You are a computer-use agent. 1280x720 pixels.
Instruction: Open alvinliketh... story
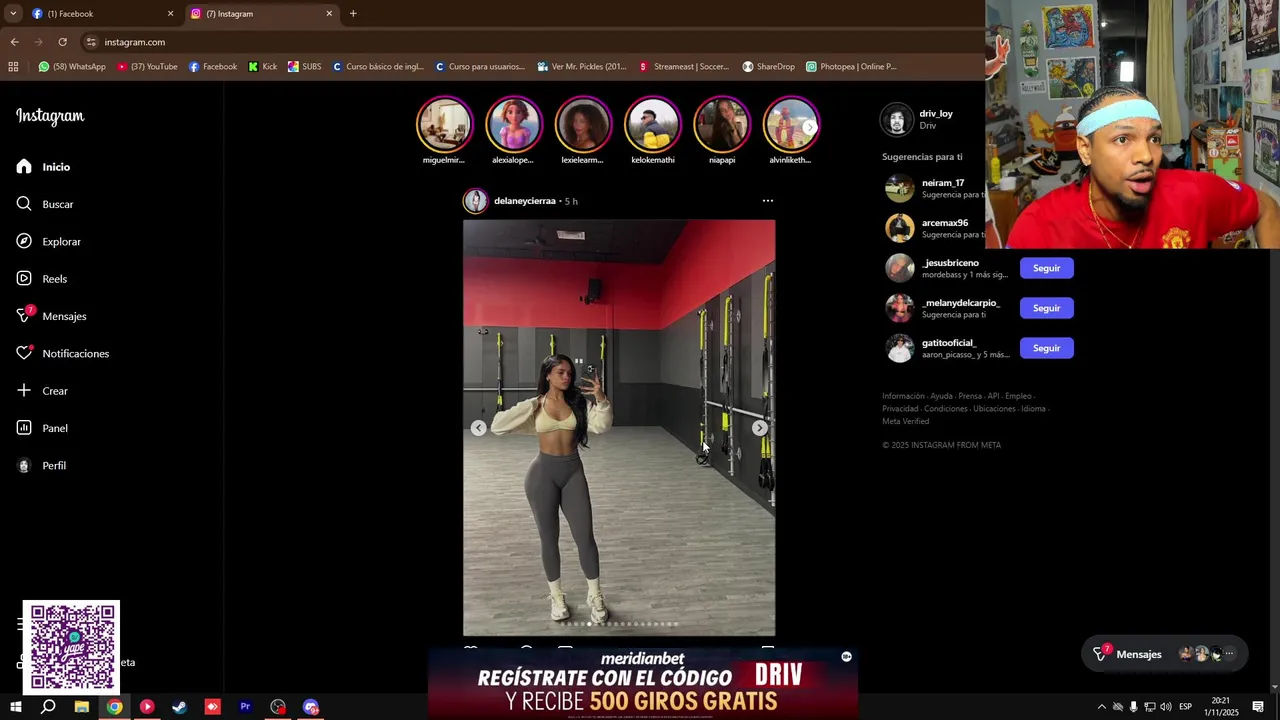pyautogui.click(x=790, y=131)
